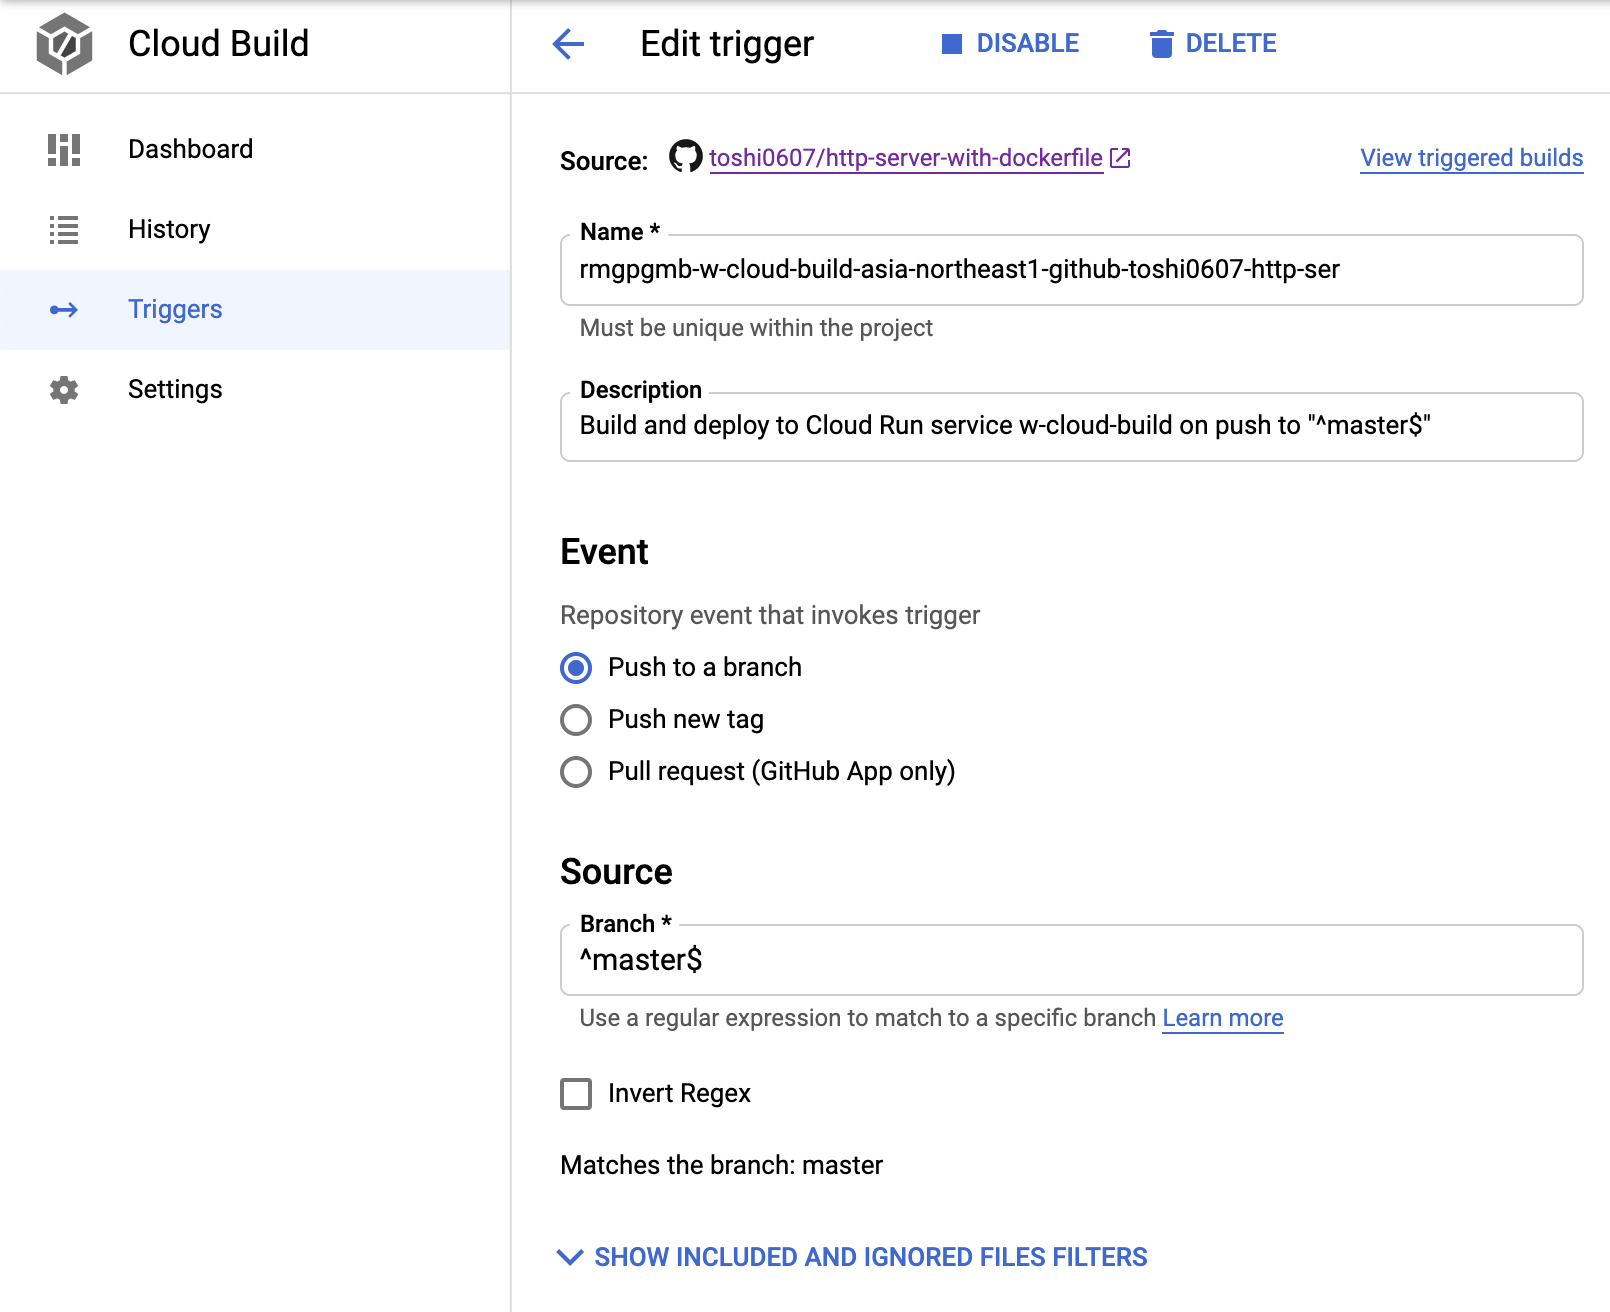Select the Triggers menu item
Screen dimensions: 1610x1312
pyautogui.click(x=255, y=310)
